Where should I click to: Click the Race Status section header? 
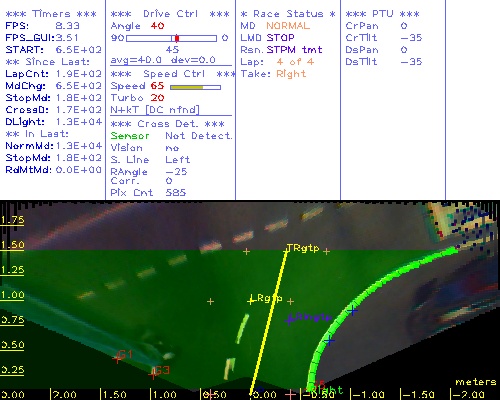[288, 14]
